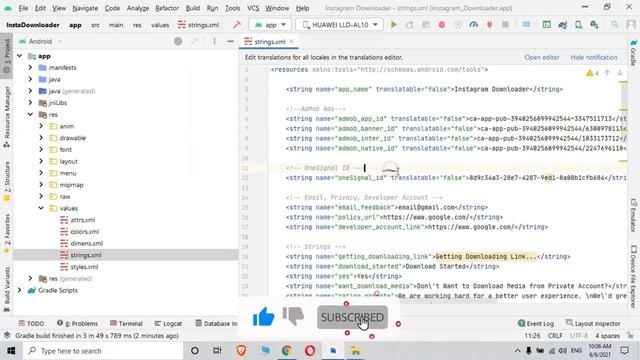Image resolution: width=640 pixels, height=360 pixels.
Task: Open the profiler gauge icon
Action: coord(473,25)
